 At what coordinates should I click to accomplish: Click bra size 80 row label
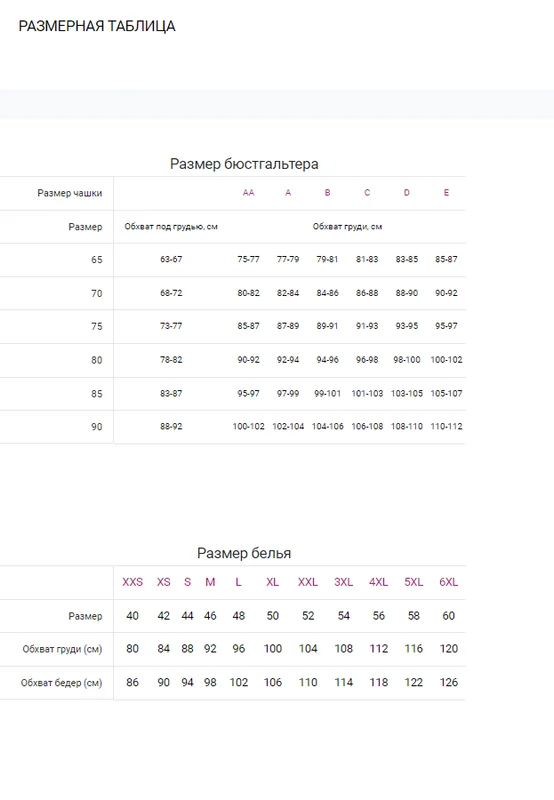(x=97, y=360)
